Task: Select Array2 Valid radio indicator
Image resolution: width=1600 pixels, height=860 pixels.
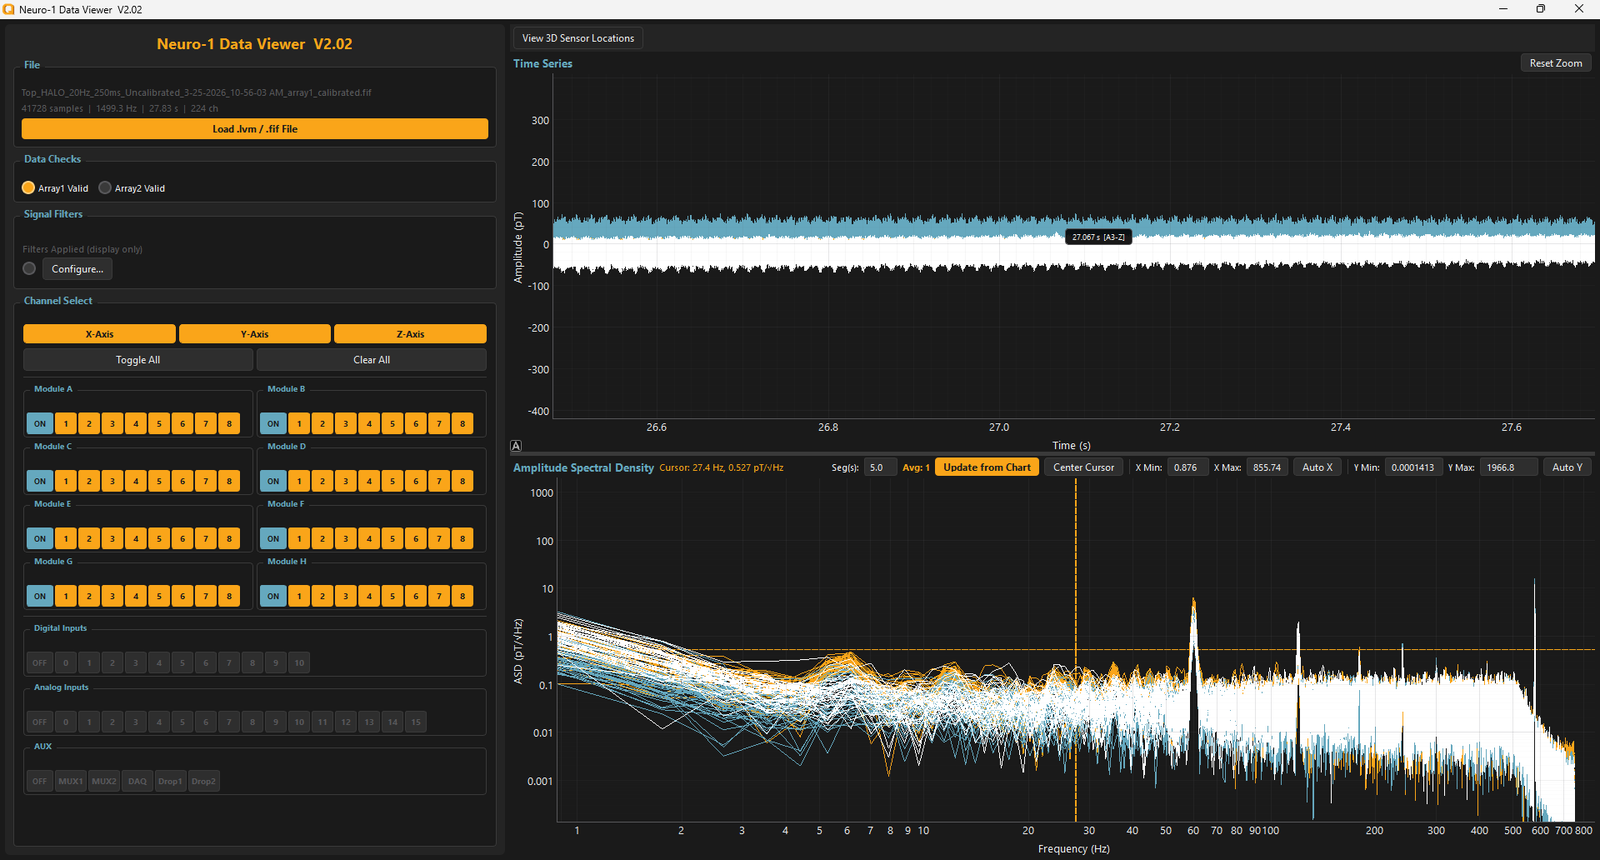Action: click(105, 188)
